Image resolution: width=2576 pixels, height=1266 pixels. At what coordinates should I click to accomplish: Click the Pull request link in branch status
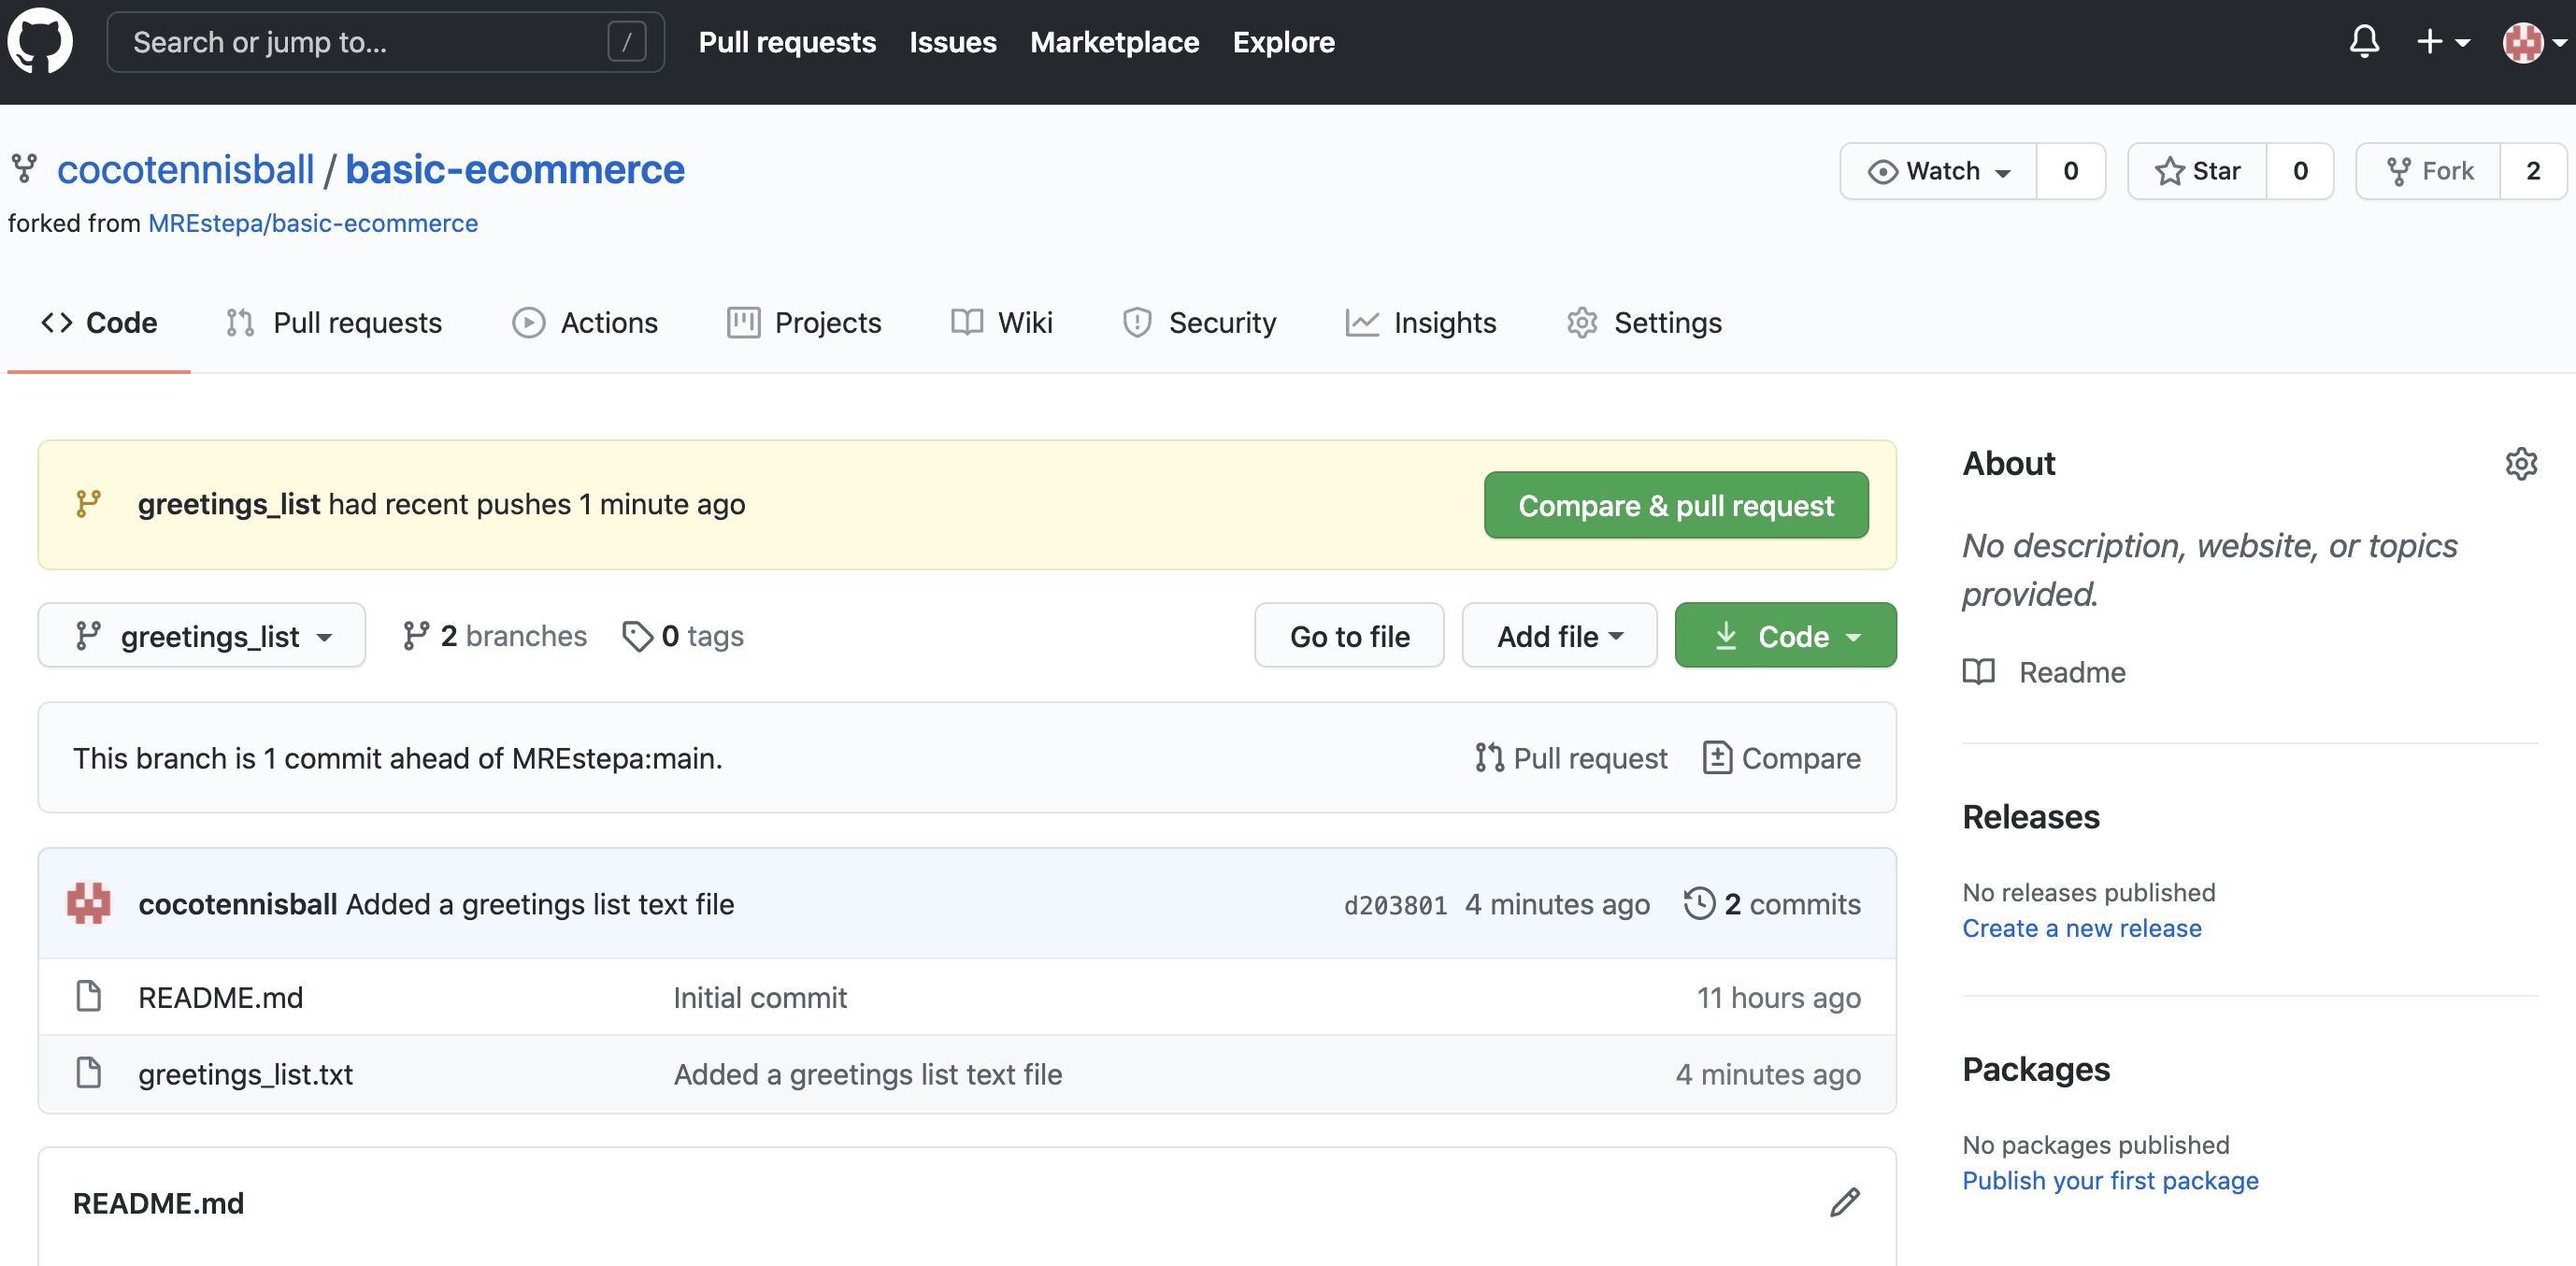point(1571,757)
